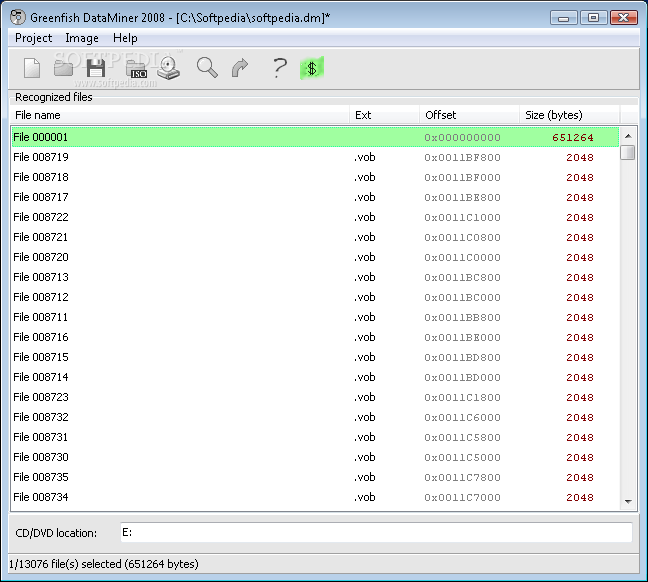This screenshot has width=648, height=582.
Task: Click the Greenfish DataMiner title bar app icon
Action: coord(17,17)
